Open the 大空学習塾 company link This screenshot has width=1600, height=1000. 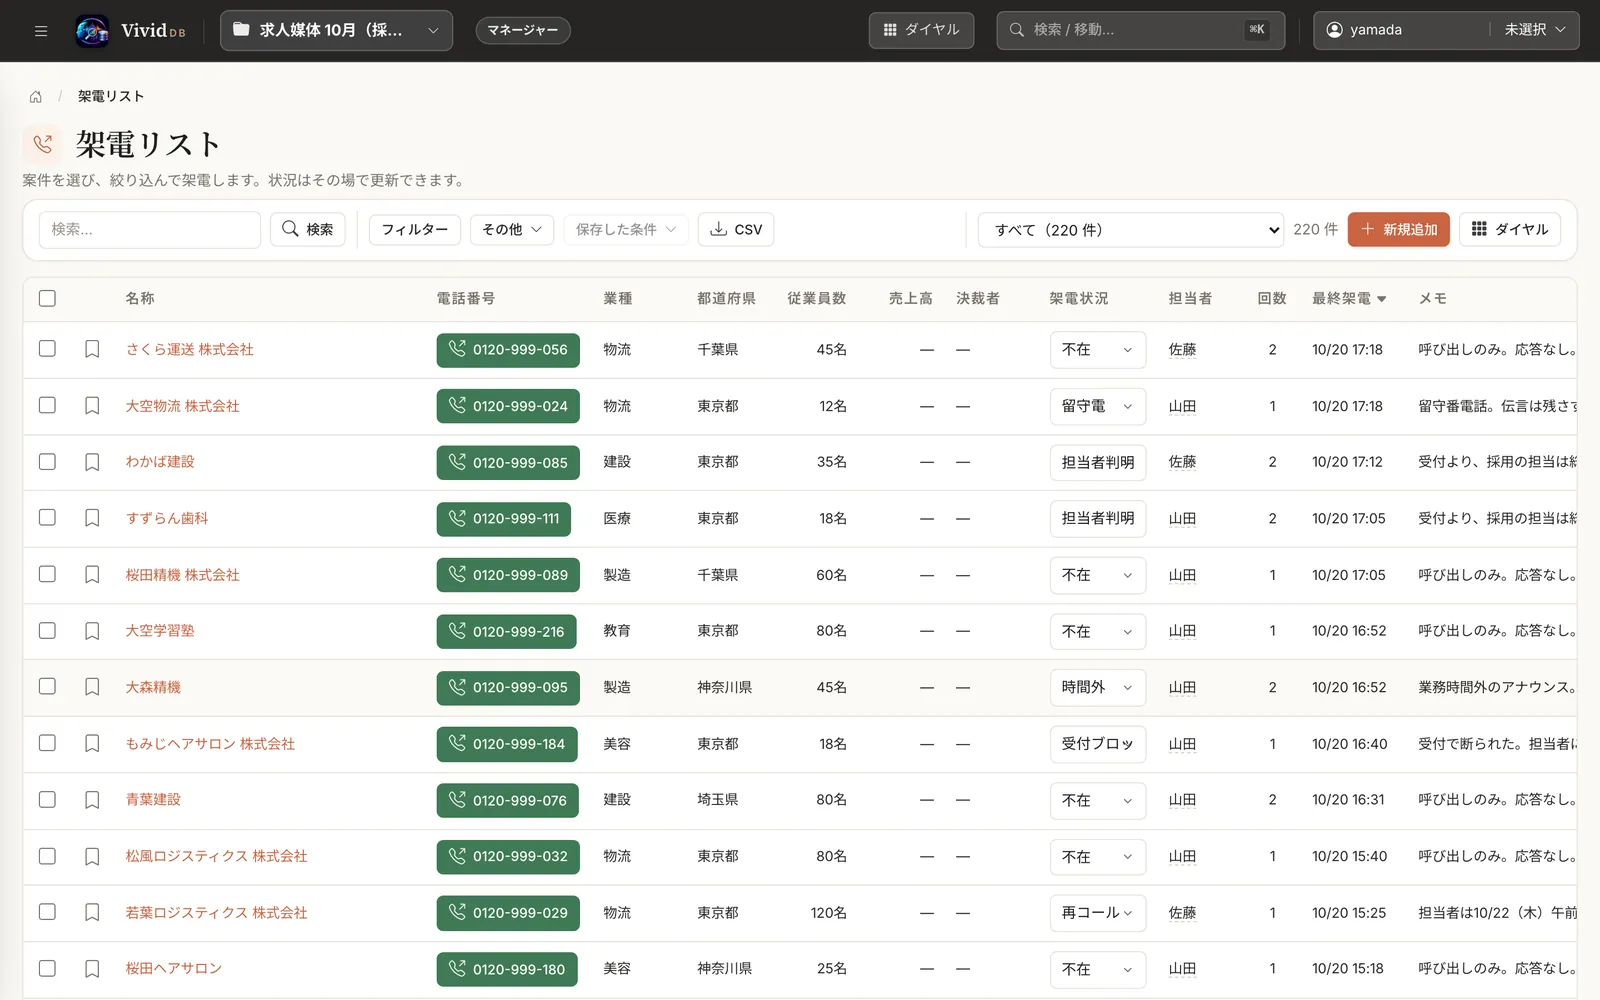[x=160, y=631]
